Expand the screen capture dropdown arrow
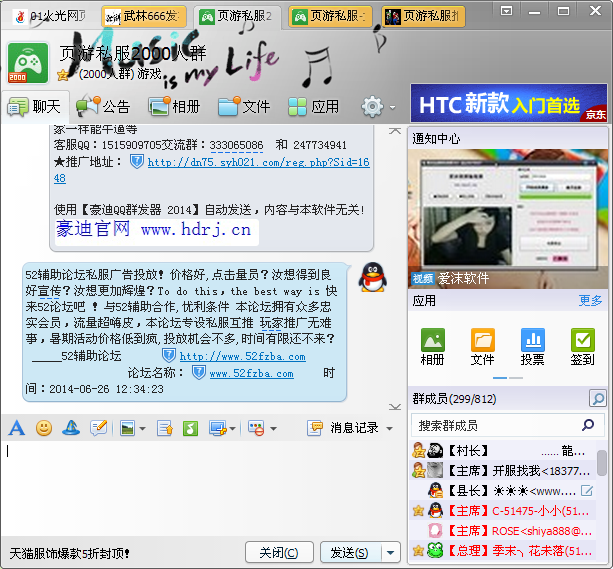Image resolution: width=613 pixels, height=569 pixels. click(x=232, y=429)
